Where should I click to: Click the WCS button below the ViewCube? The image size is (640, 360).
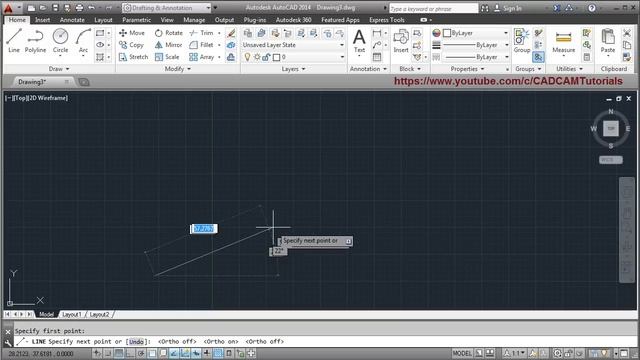tap(611, 160)
